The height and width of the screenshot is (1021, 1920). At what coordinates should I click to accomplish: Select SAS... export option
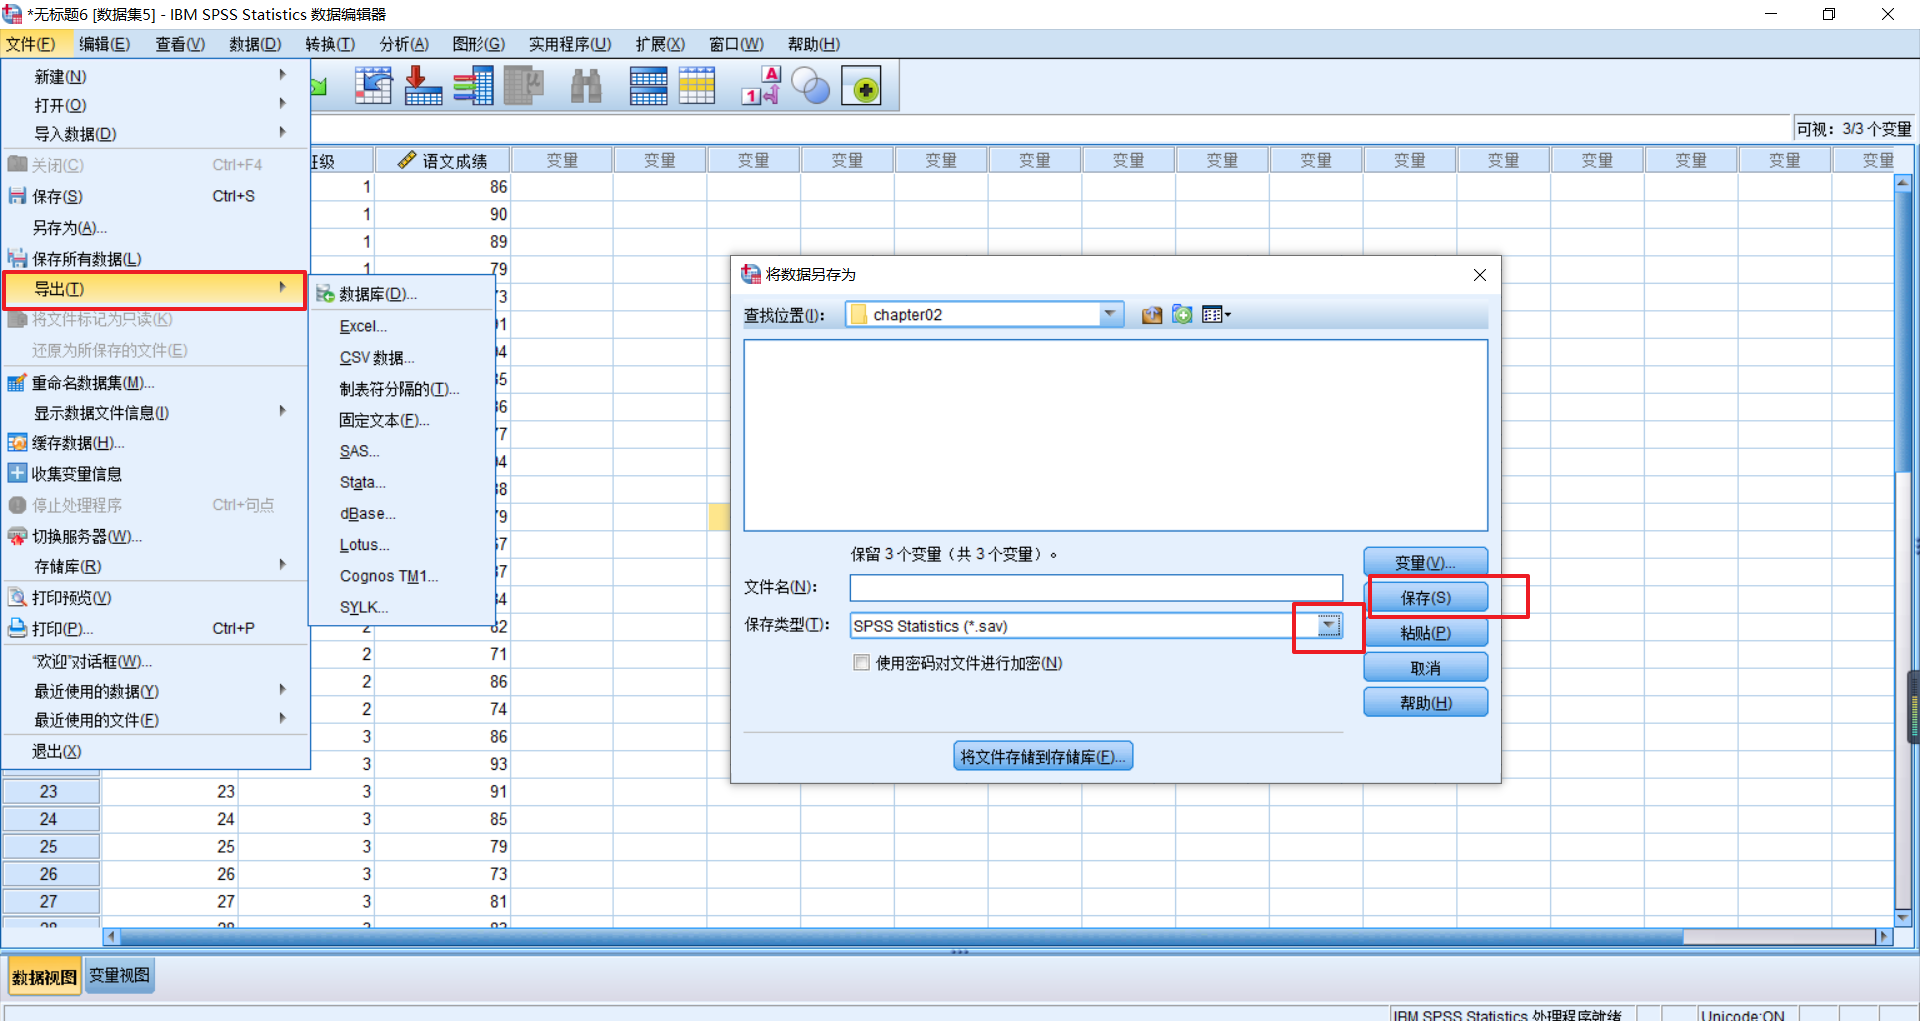point(359,451)
